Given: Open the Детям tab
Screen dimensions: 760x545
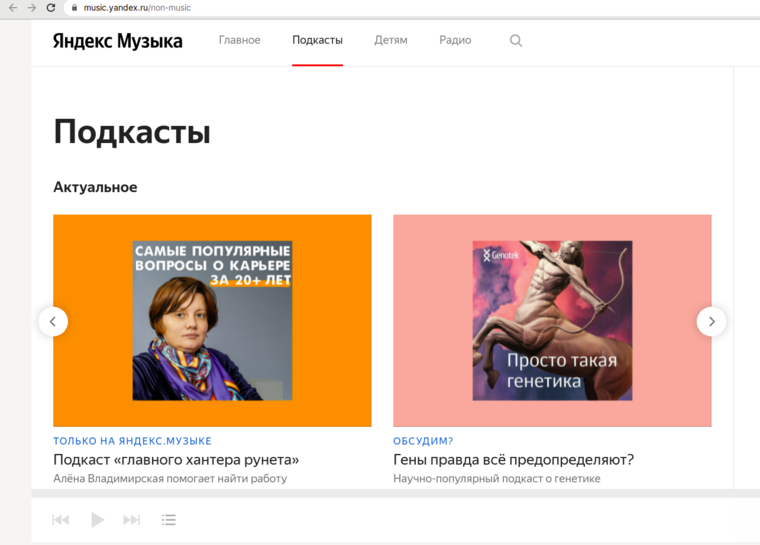Looking at the screenshot, I should tap(391, 40).
